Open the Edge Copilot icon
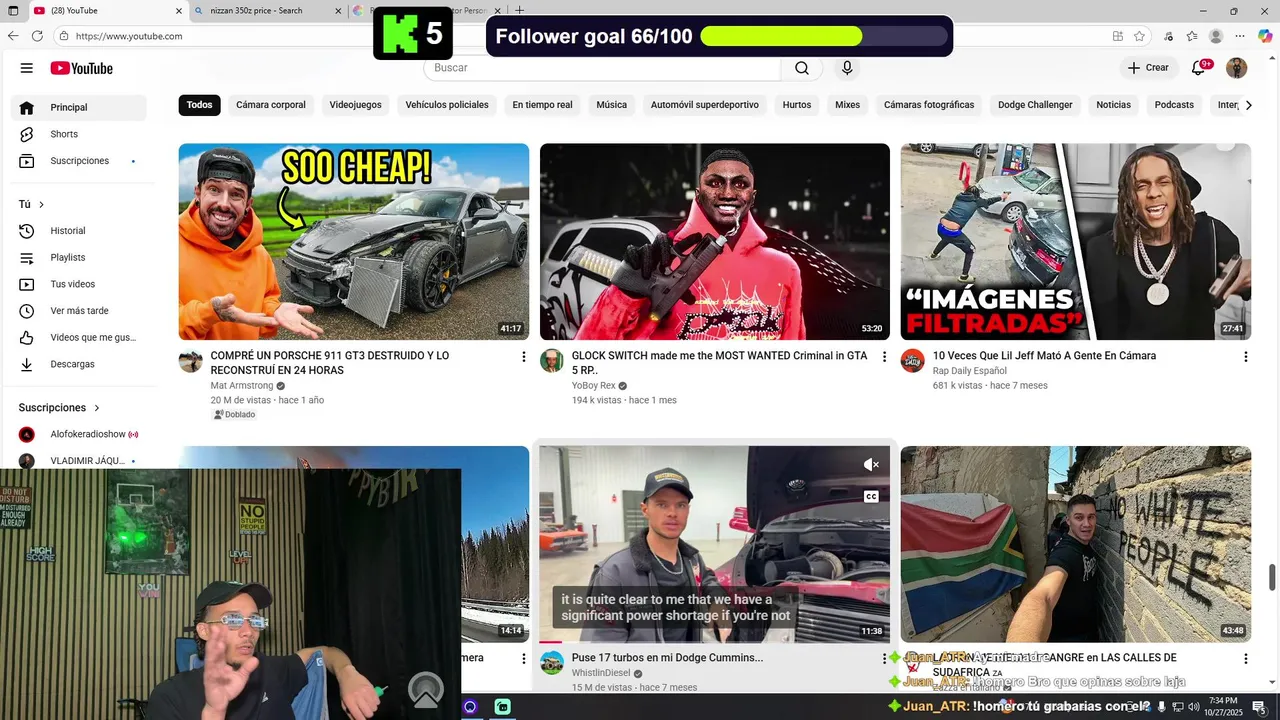This screenshot has width=1280, height=720. coord(1264,36)
